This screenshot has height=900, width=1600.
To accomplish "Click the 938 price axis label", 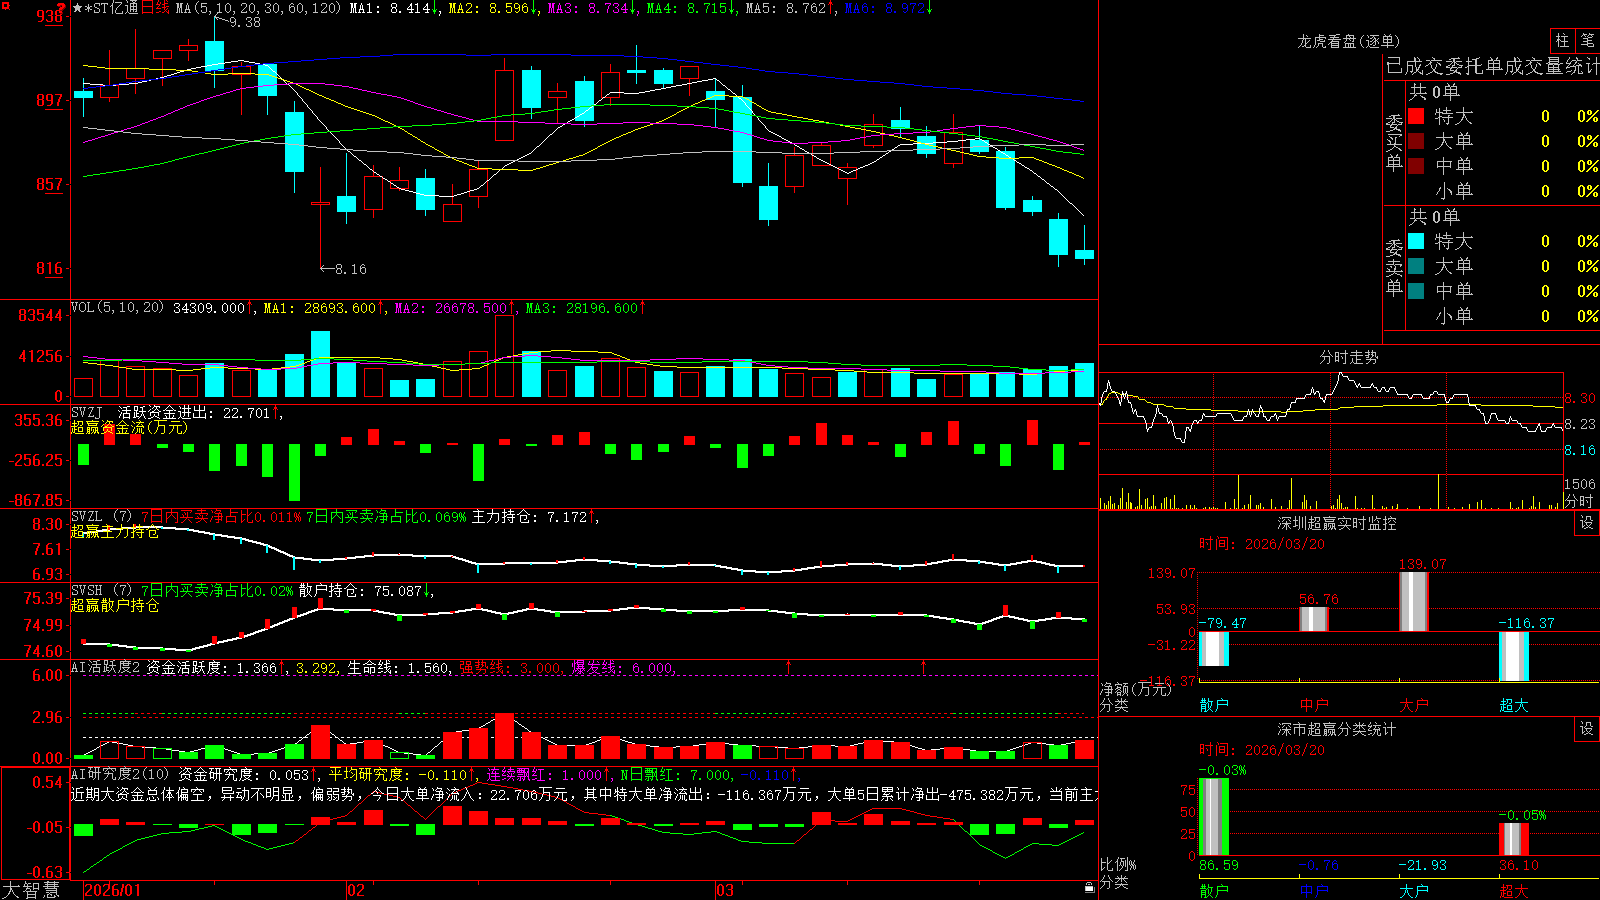I will (49, 16).
